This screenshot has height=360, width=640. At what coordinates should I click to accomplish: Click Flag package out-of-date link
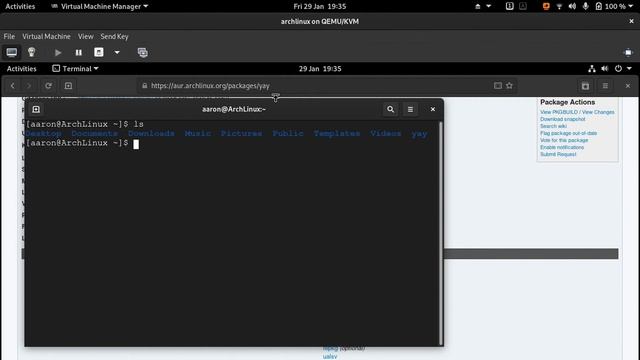569,133
